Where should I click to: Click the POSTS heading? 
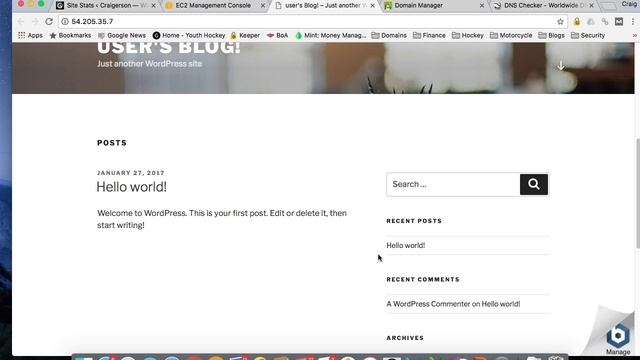coord(112,143)
